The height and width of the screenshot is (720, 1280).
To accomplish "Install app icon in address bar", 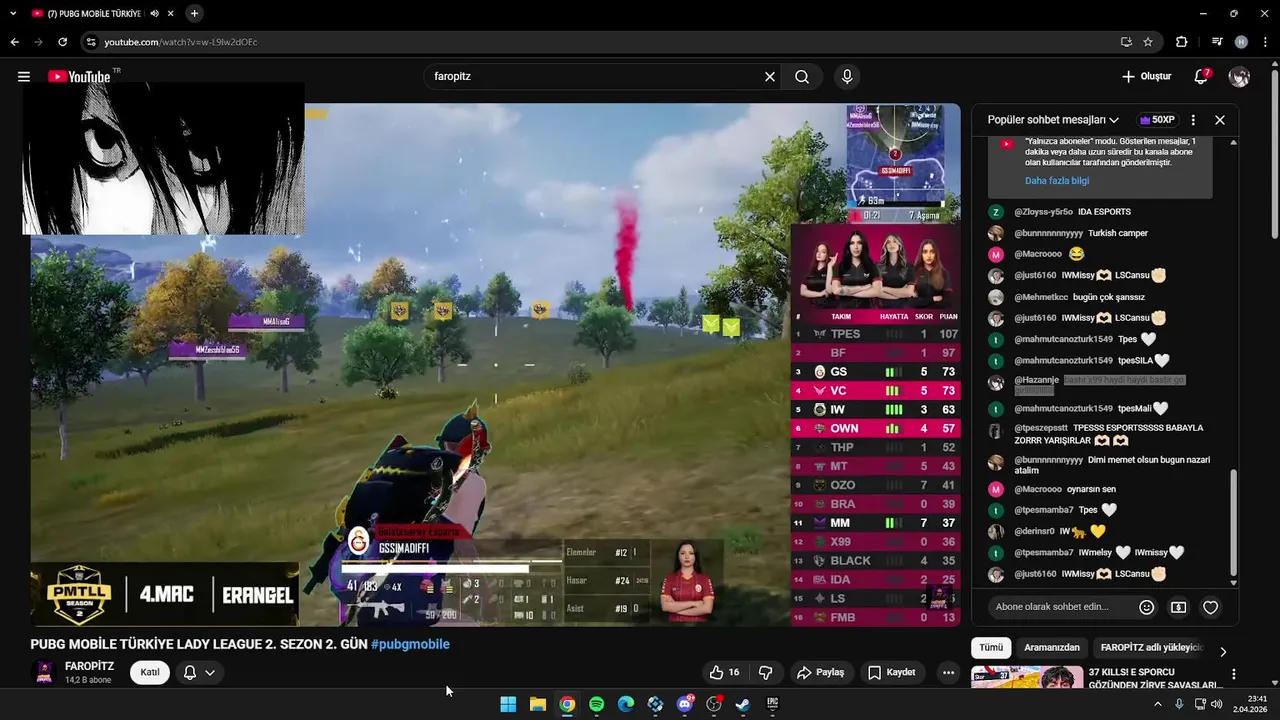I will click(1126, 42).
